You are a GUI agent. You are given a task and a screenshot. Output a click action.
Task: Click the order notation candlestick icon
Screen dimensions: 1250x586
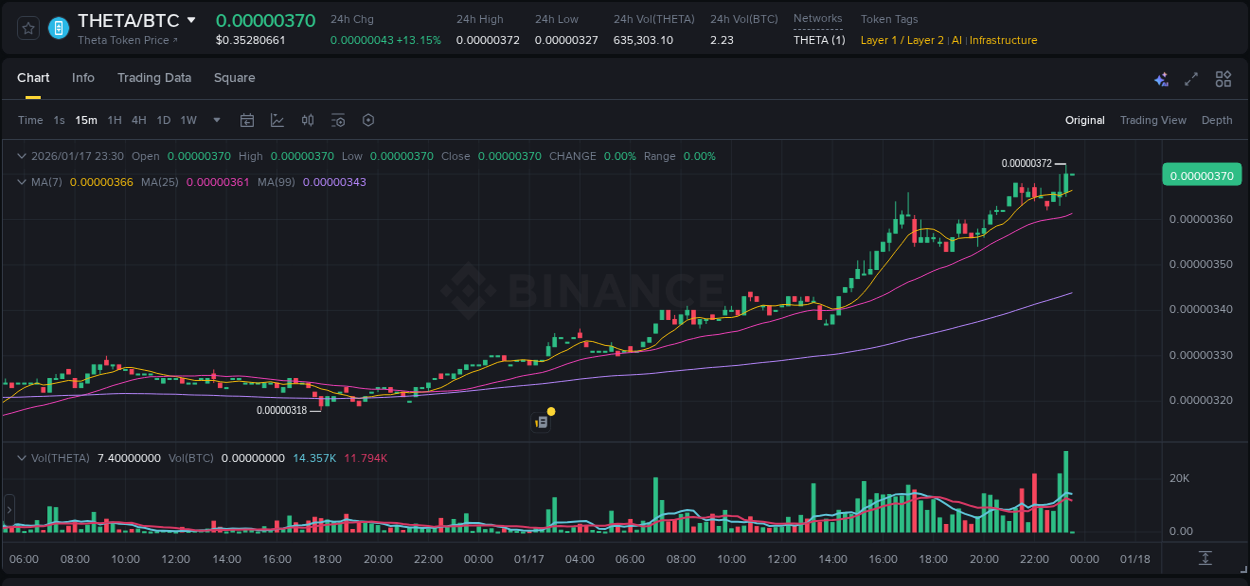click(307, 120)
